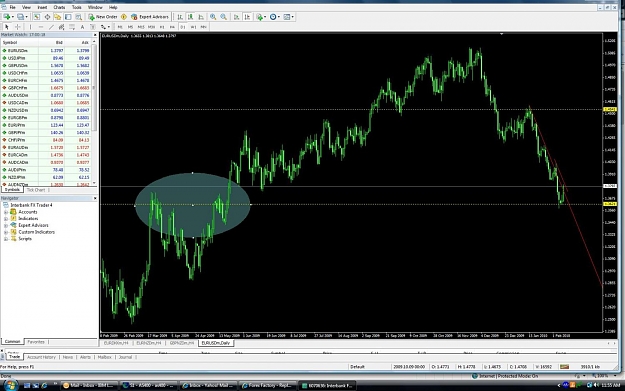The width and height of the screenshot is (625, 391).
Task: Switch to M15 timeframe
Action: 141,27
